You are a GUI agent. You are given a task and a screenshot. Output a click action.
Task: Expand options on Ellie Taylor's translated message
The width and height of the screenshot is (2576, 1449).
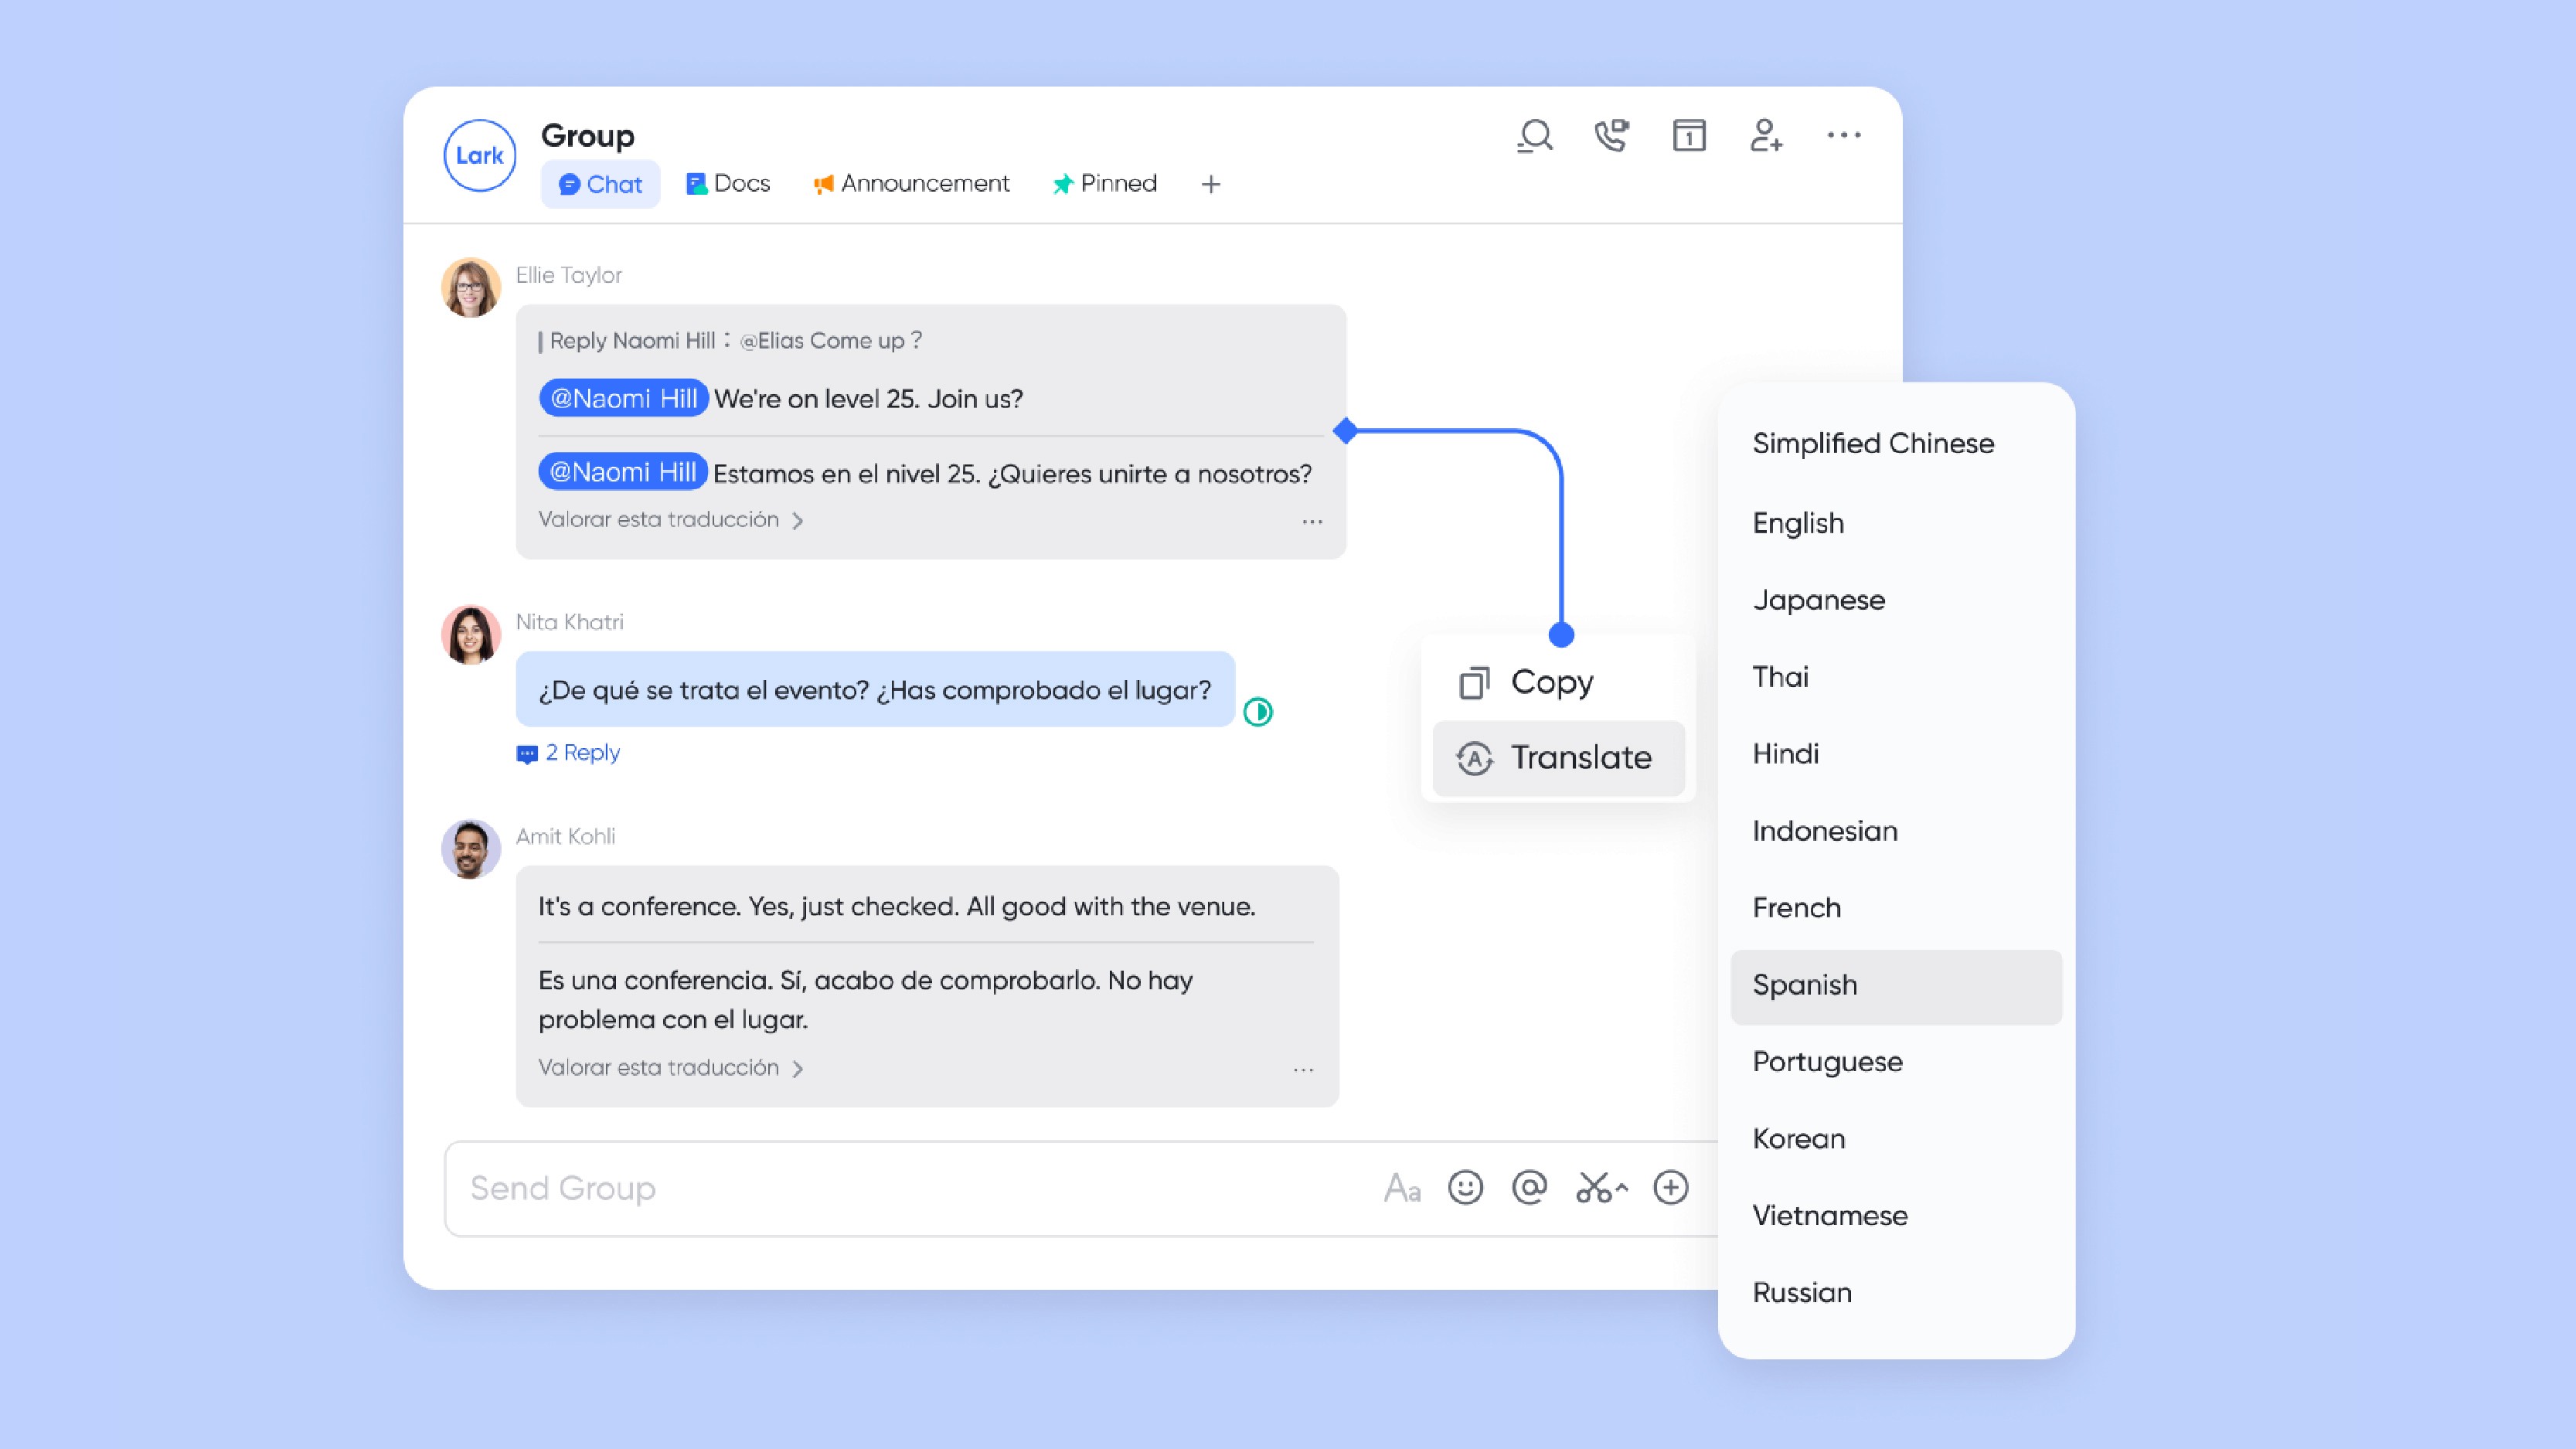(x=1312, y=522)
